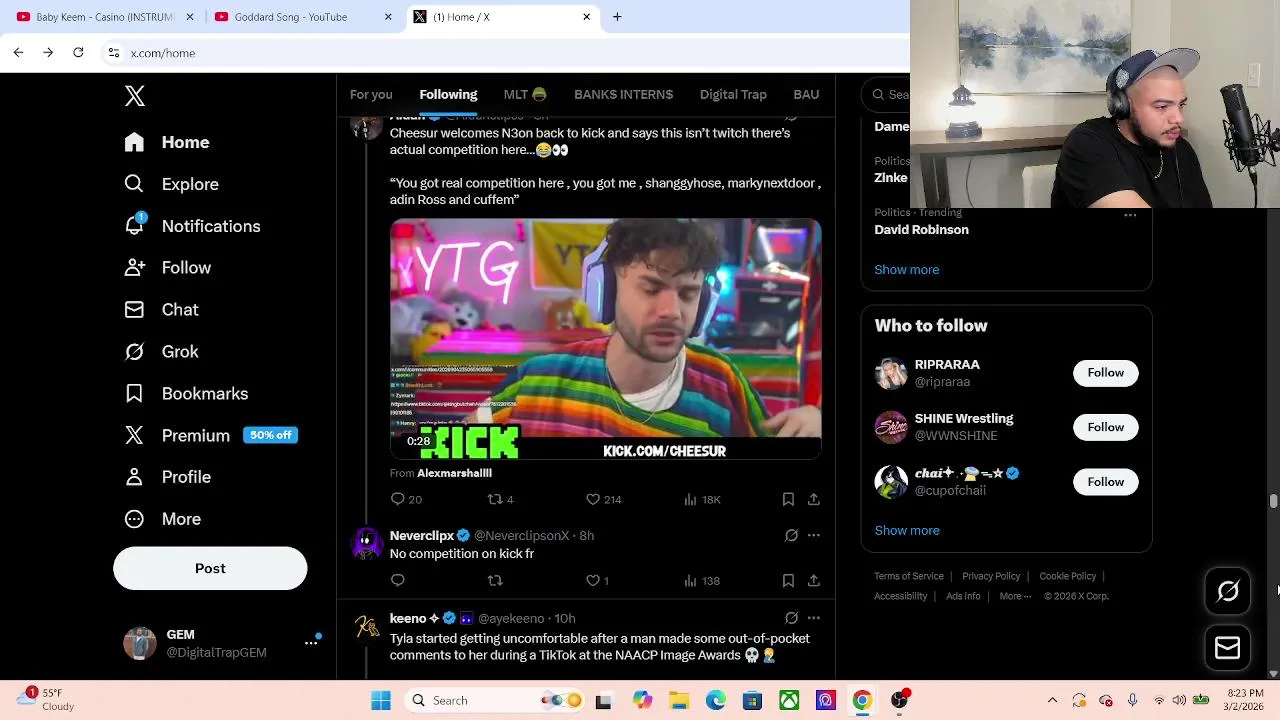Image resolution: width=1280 pixels, height=720 pixels.
Task: Play the Cheesur Kick video
Action: coord(605,339)
